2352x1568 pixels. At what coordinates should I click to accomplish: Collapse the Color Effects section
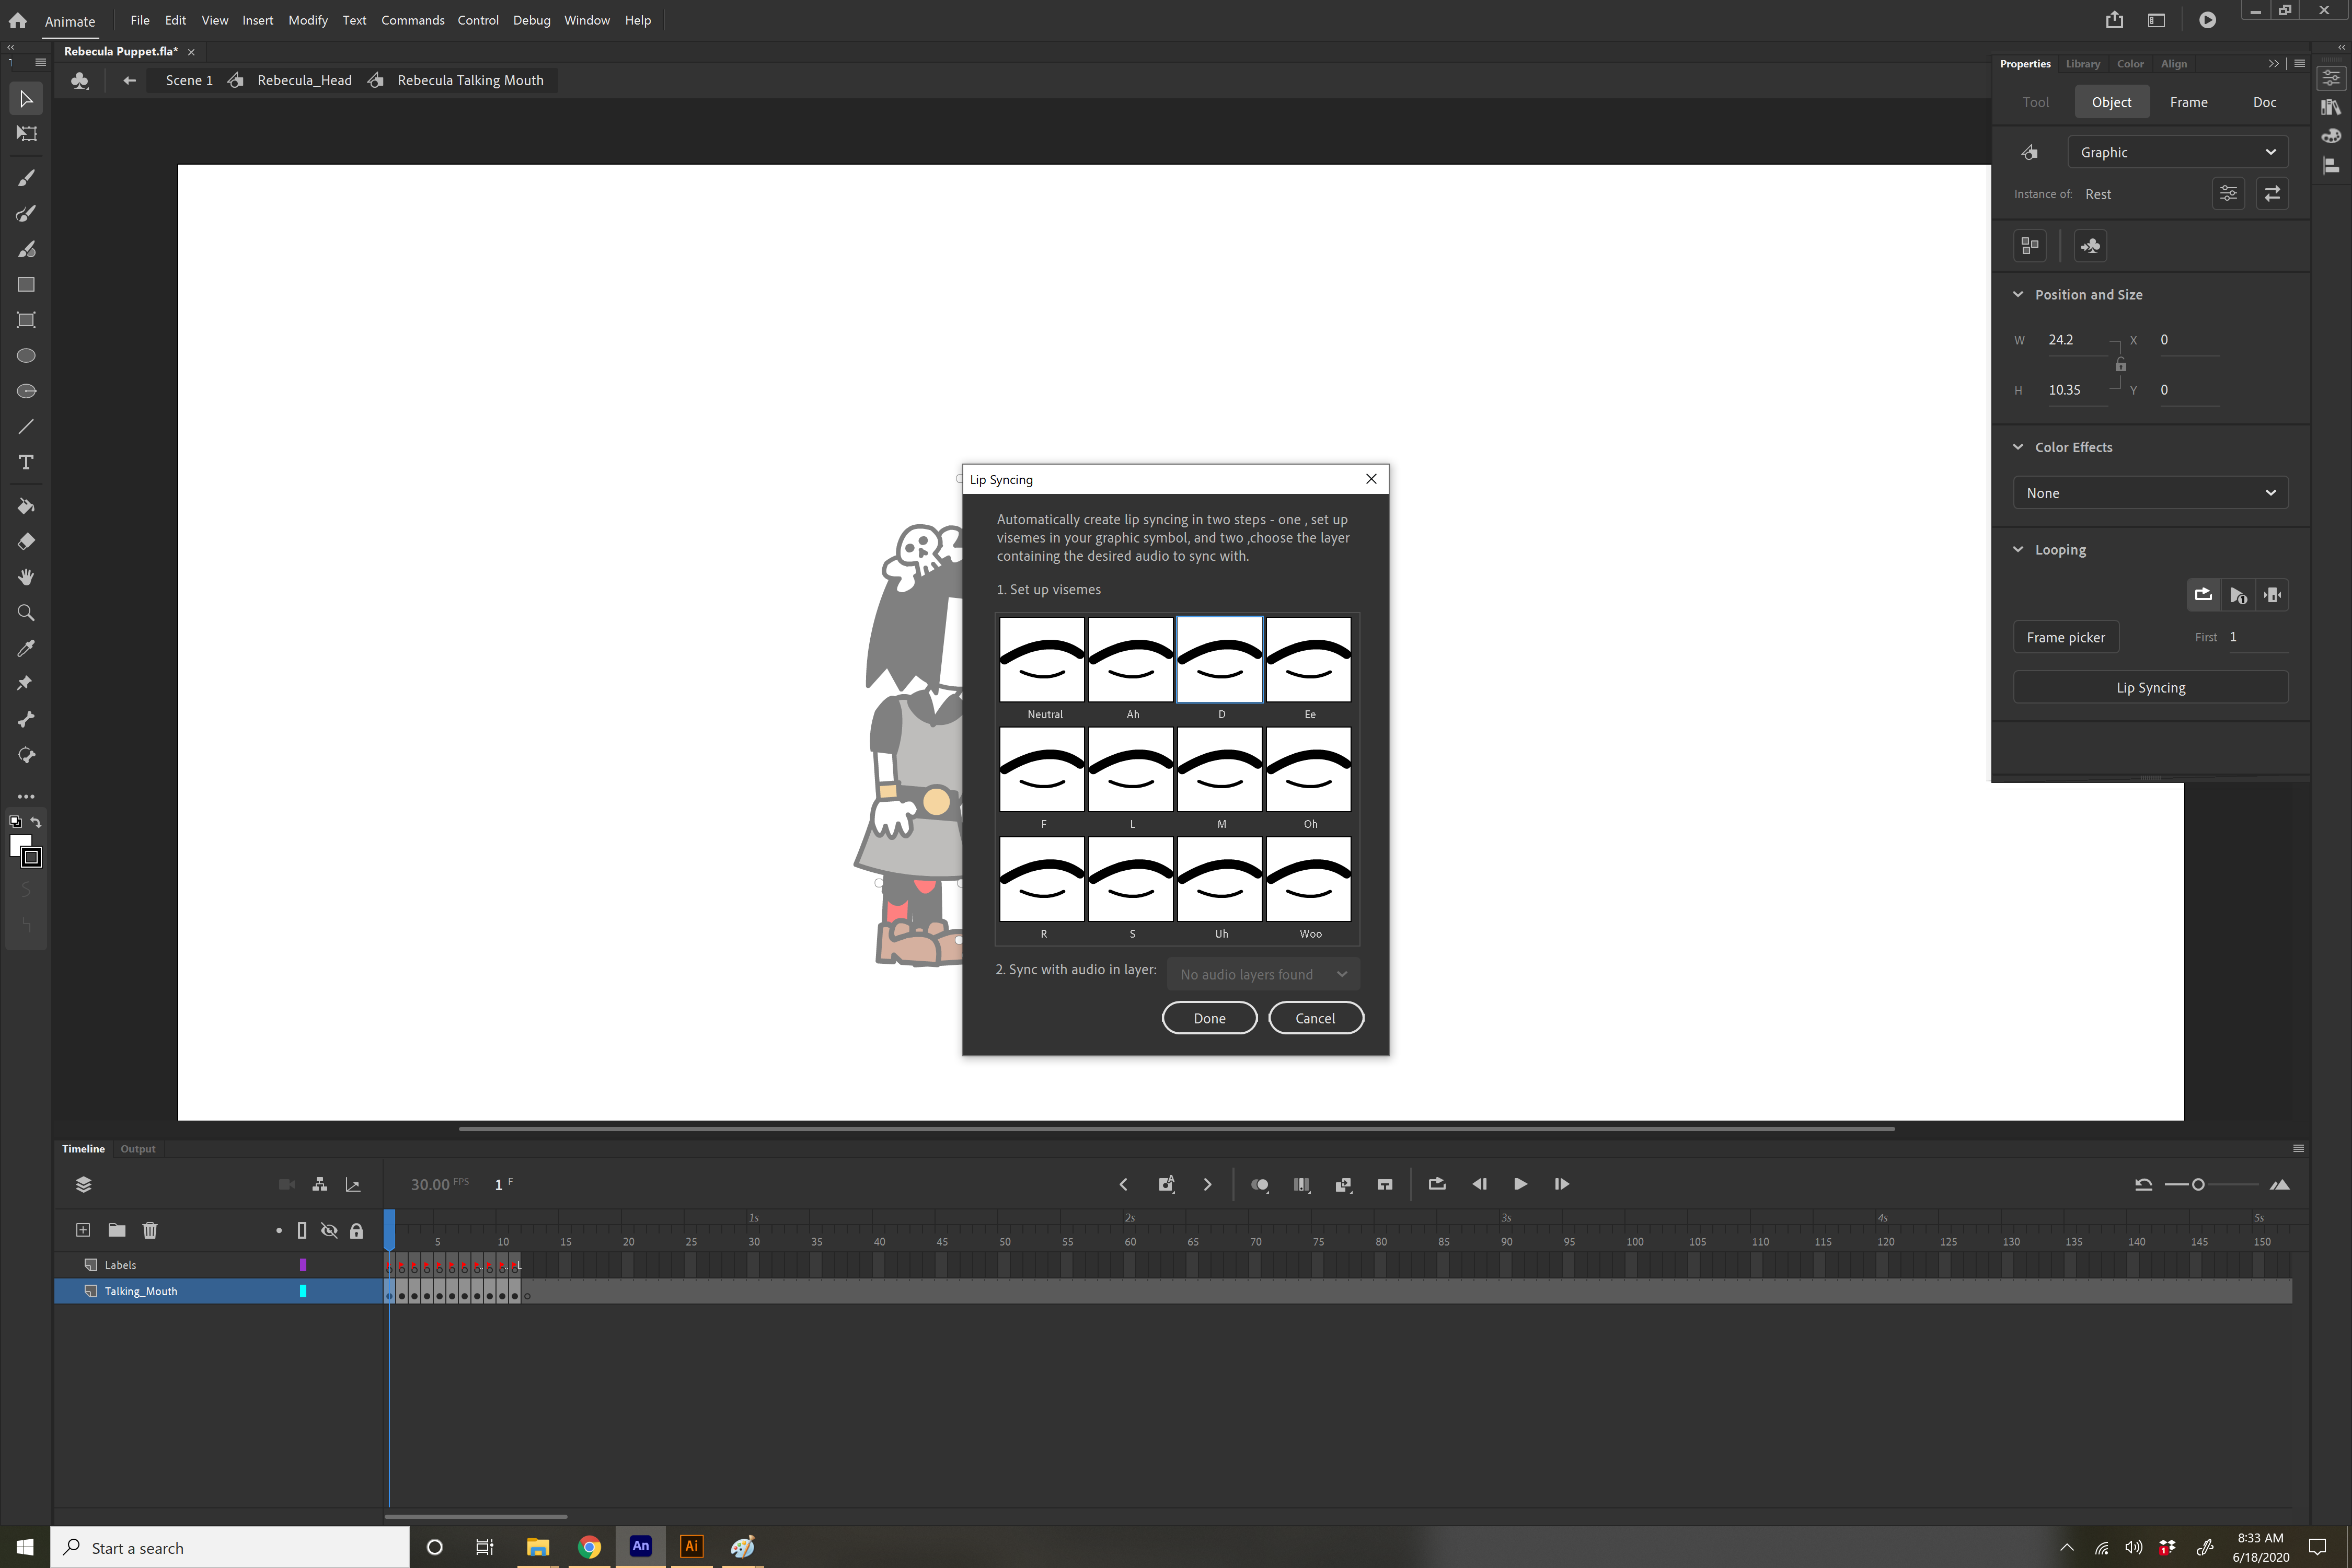(2018, 447)
